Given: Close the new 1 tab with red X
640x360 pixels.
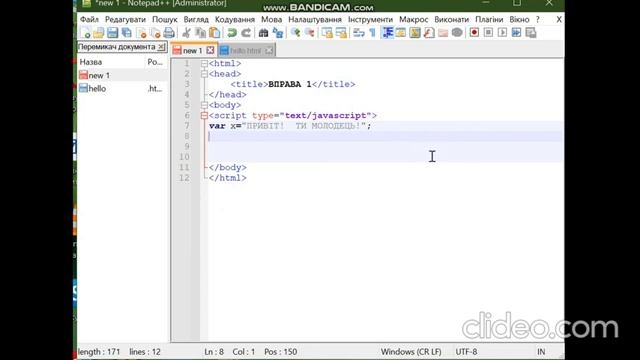Looking at the screenshot, I should pyautogui.click(x=210, y=50).
